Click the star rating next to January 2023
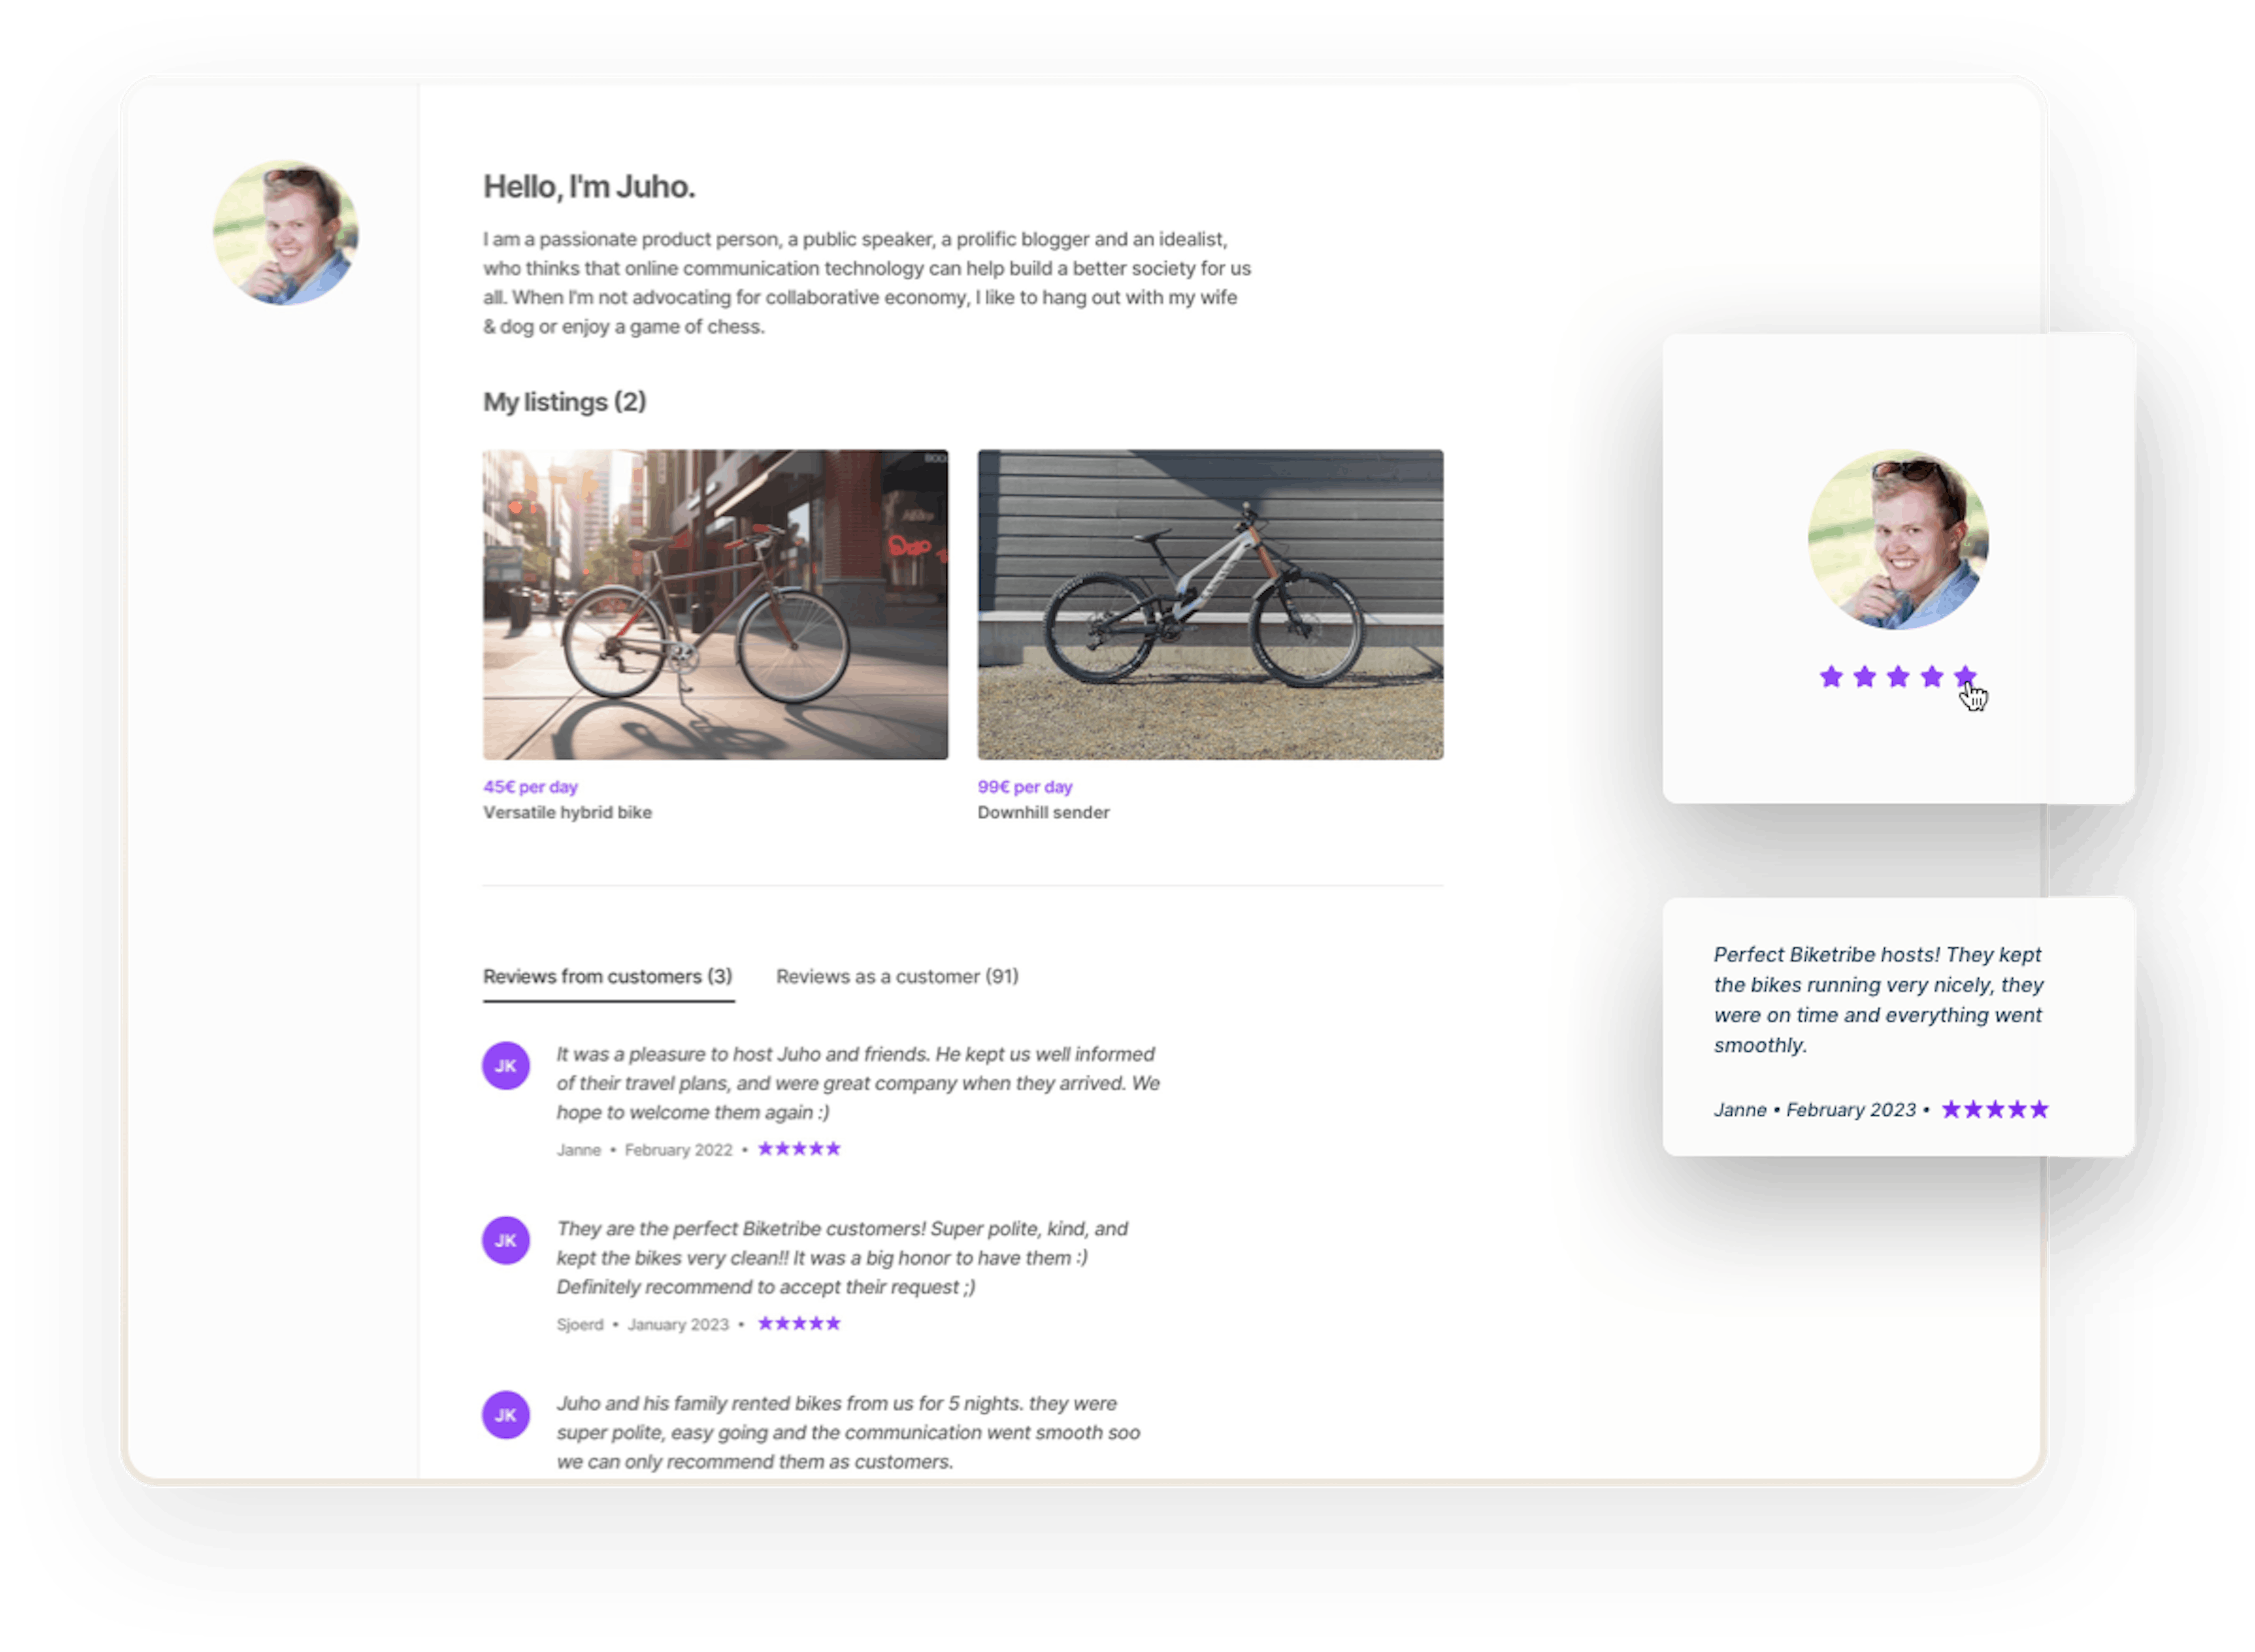 coord(799,1323)
